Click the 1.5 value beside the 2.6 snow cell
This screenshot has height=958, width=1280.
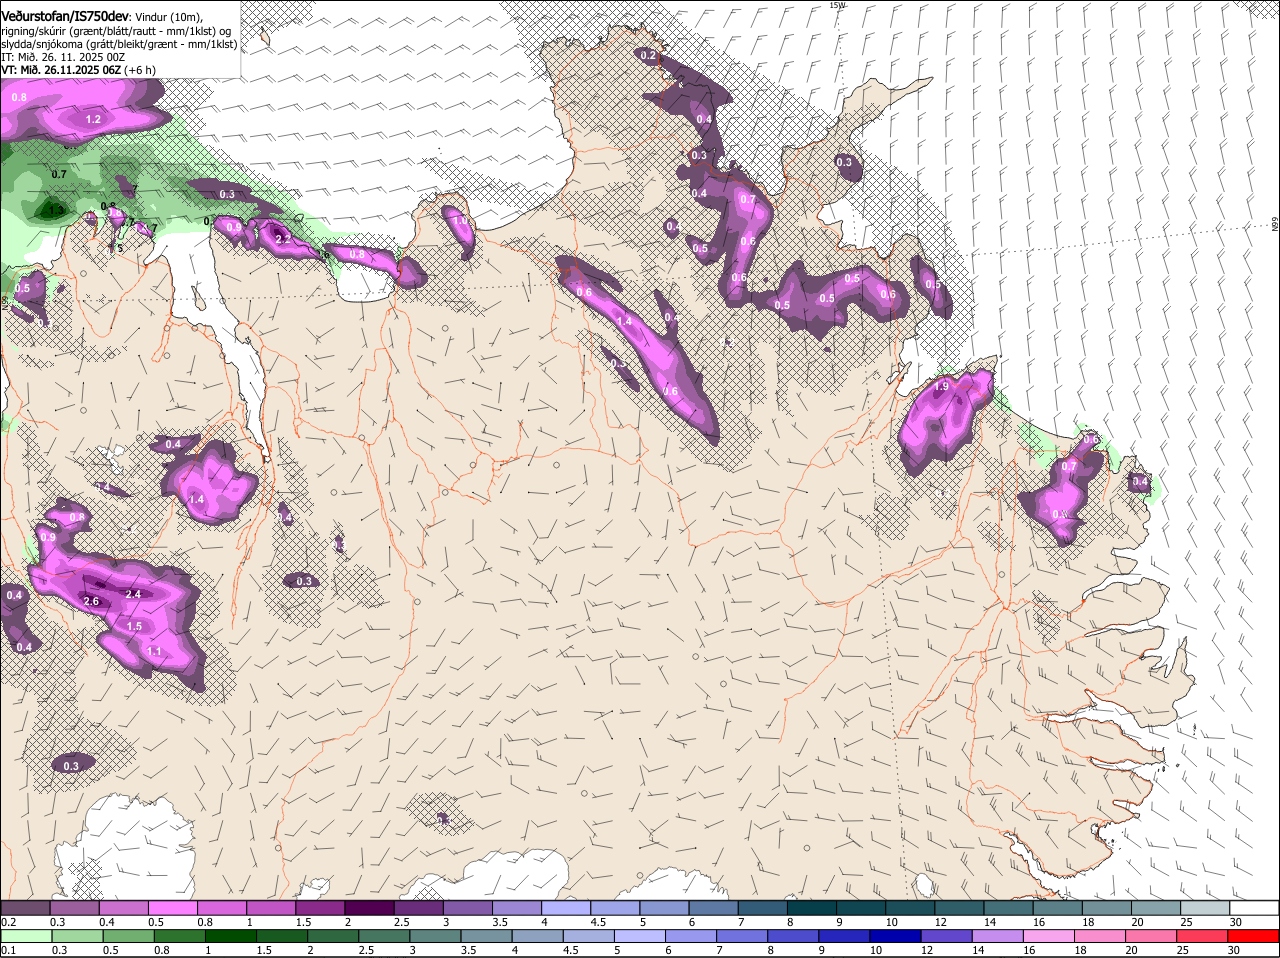(135, 626)
